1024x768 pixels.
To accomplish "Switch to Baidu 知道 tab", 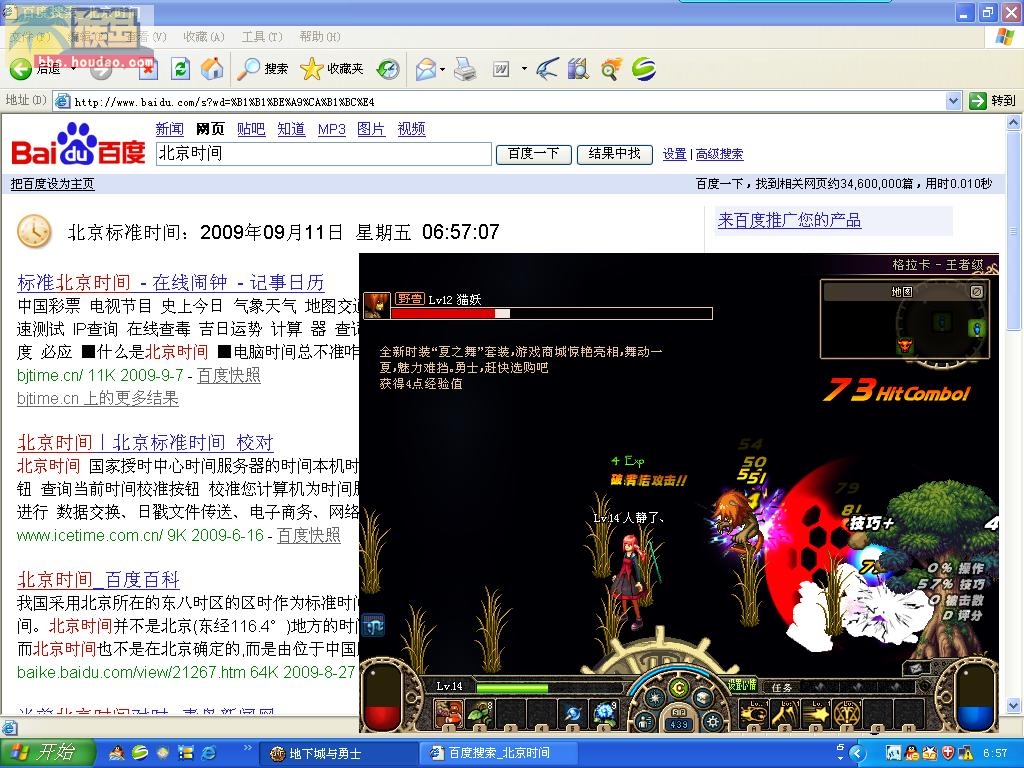I will (291, 129).
